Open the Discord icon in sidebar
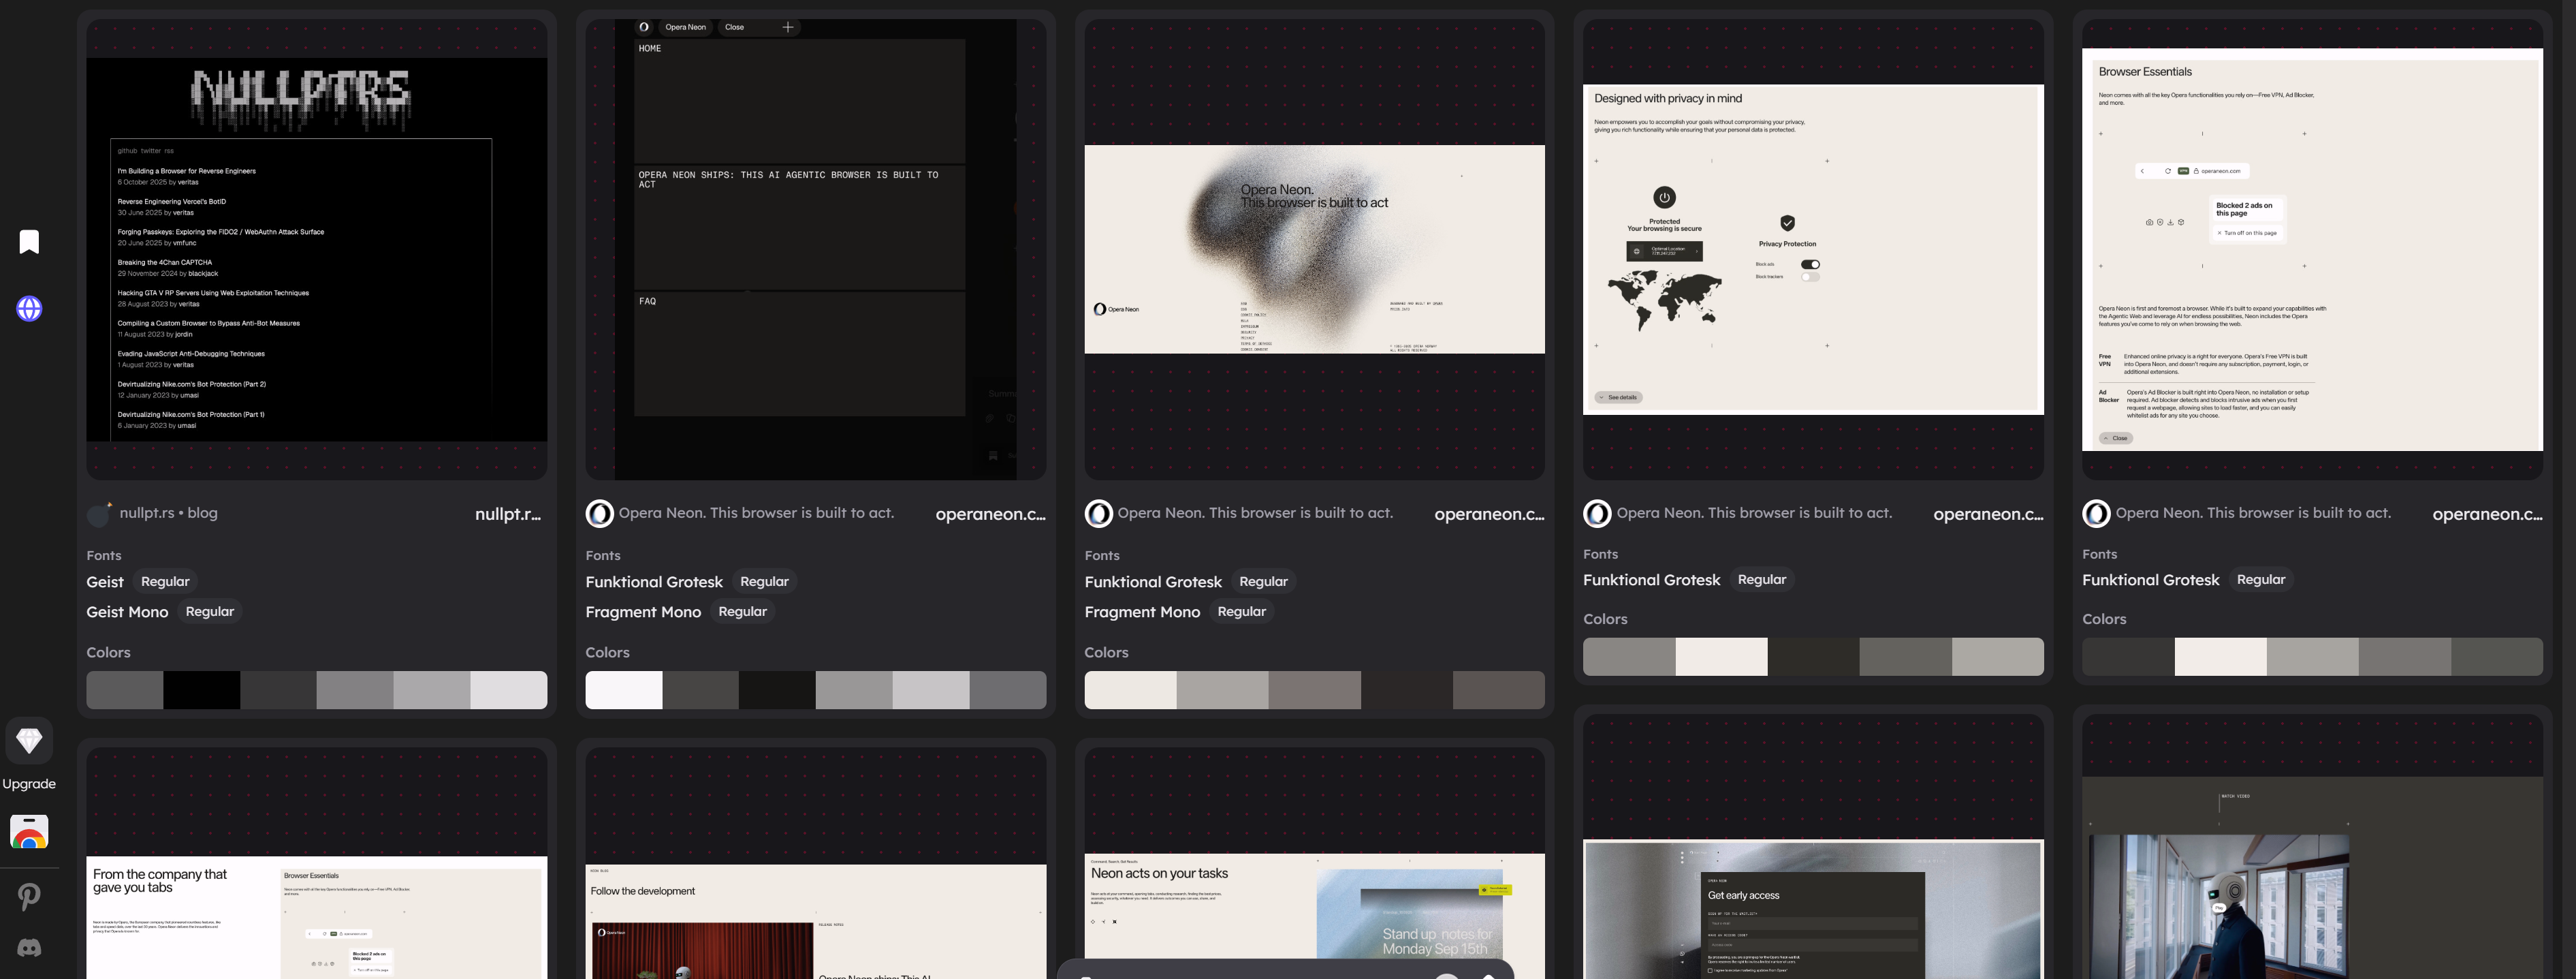The width and height of the screenshot is (2576, 979). click(29, 948)
